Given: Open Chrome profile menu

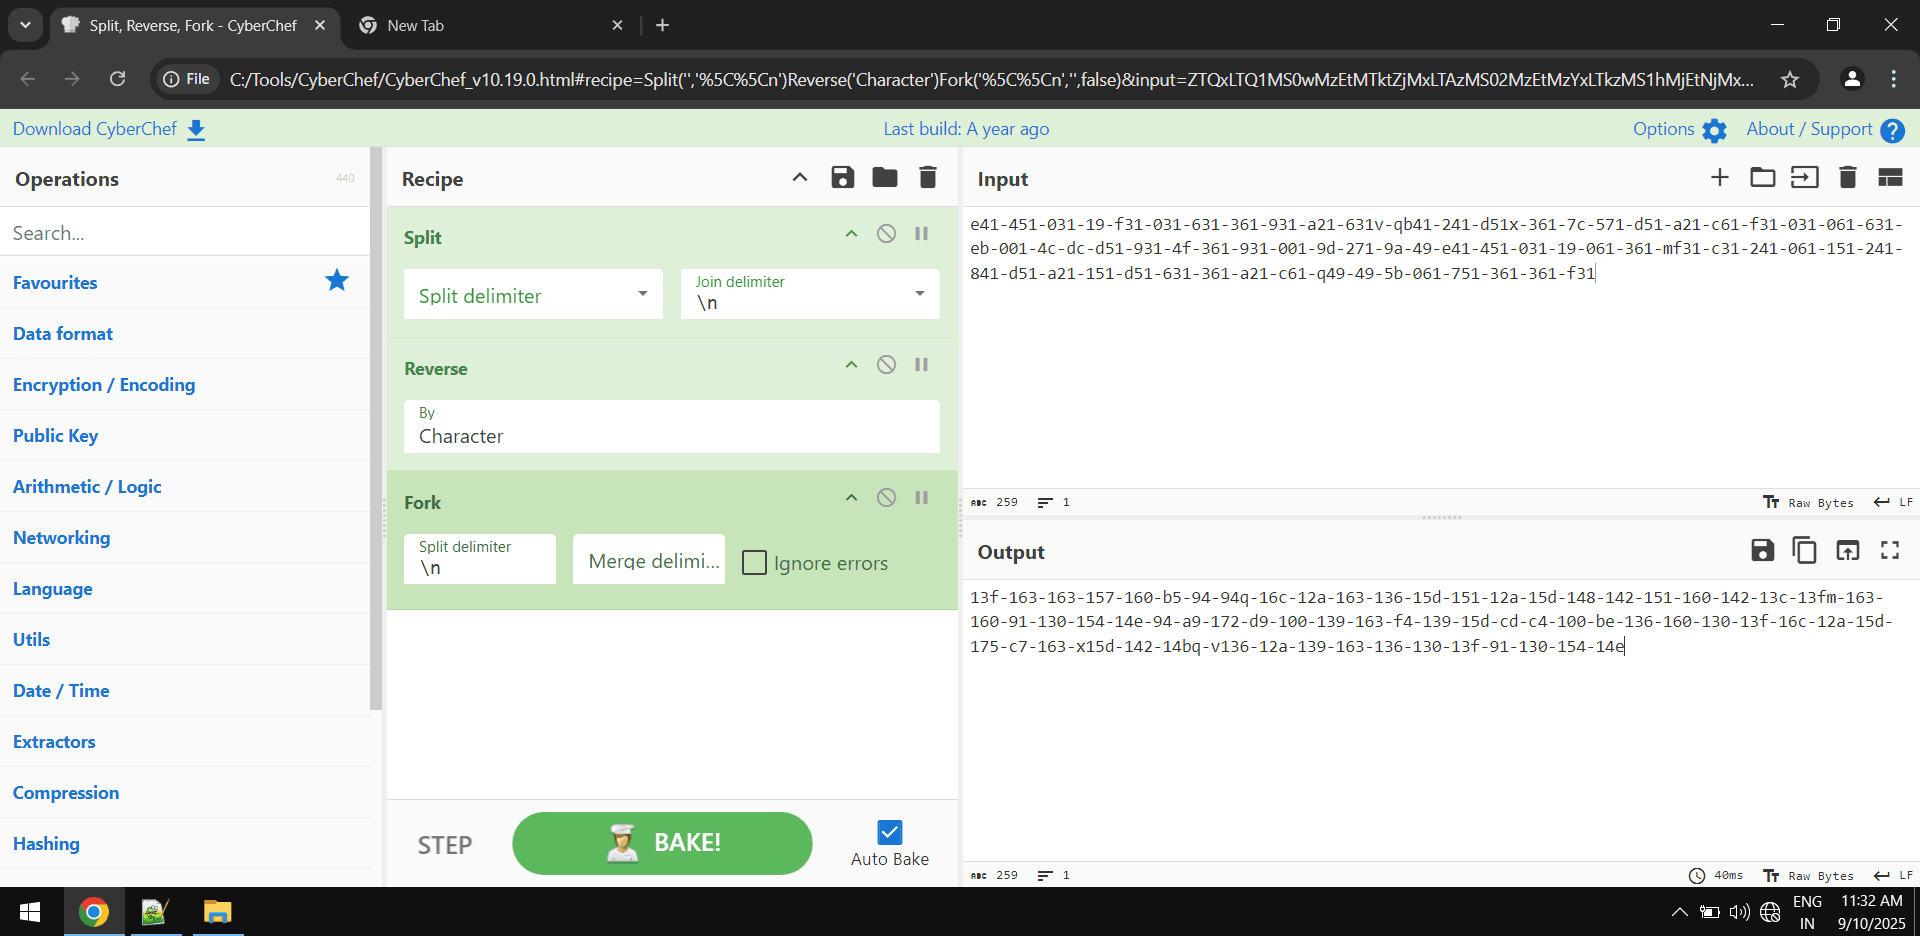Looking at the screenshot, I should 1852,79.
